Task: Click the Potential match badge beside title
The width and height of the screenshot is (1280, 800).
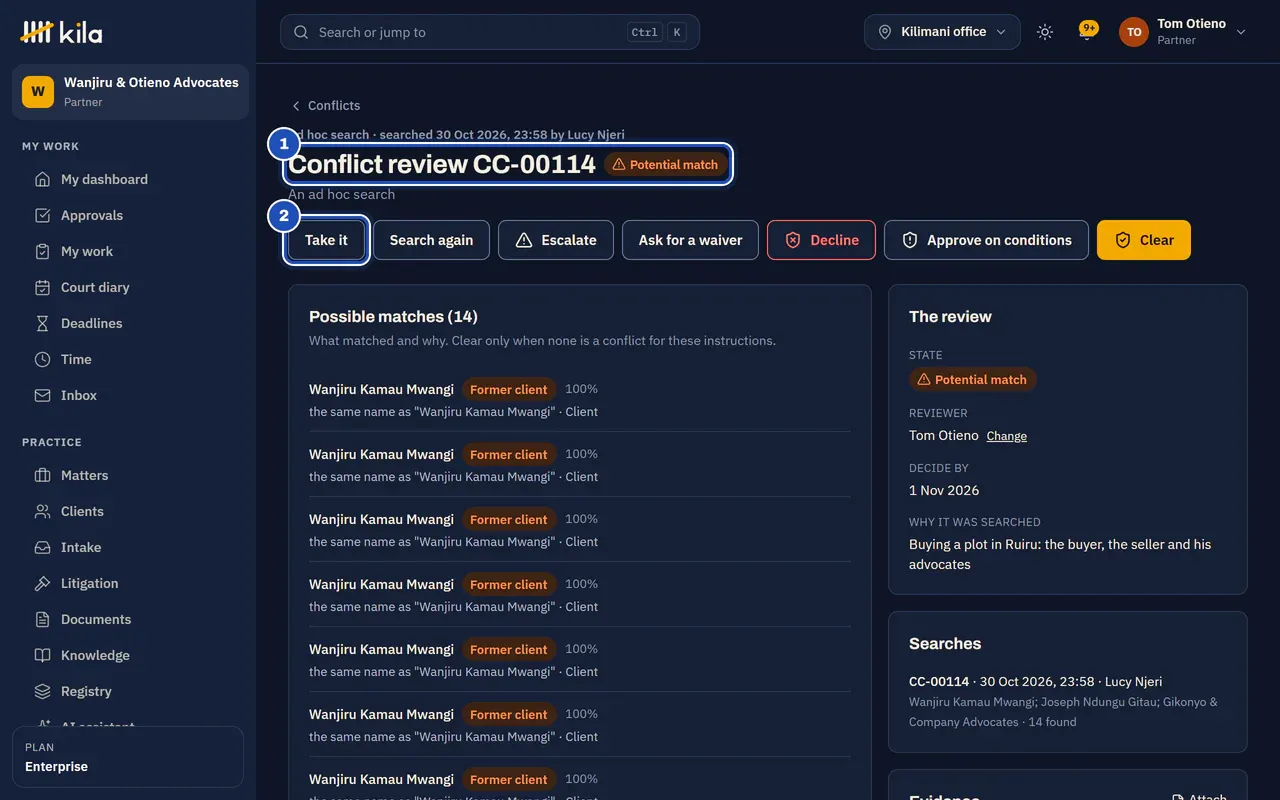Action: 666,164
